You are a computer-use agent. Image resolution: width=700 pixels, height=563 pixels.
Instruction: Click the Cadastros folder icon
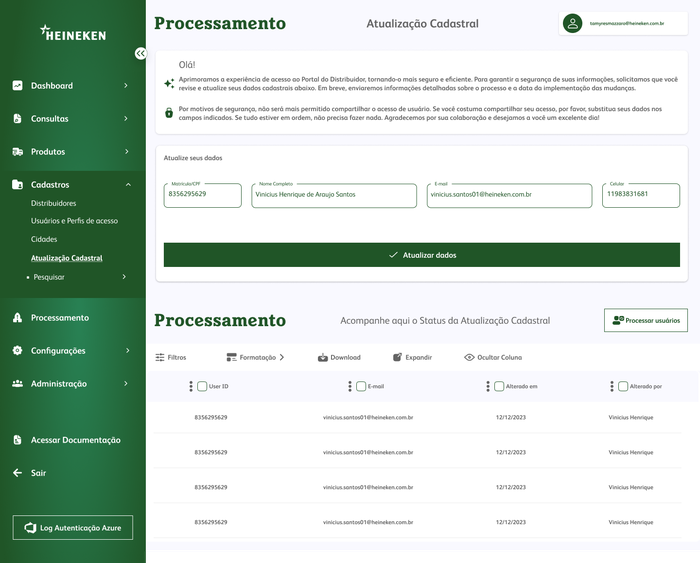point(17,184)
